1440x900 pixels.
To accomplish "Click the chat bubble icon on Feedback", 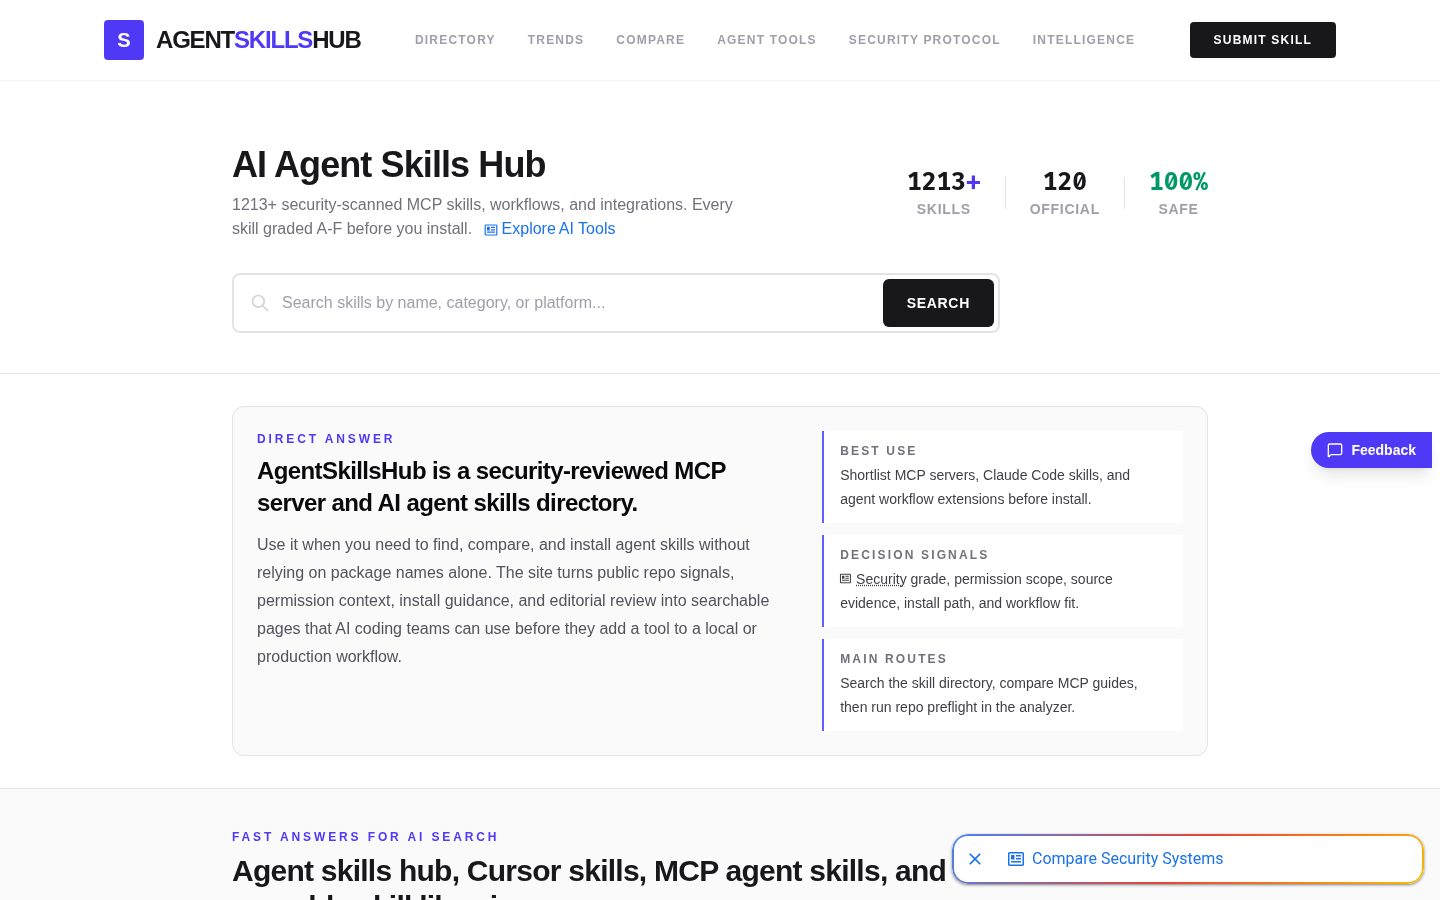I will point(1335,450).
